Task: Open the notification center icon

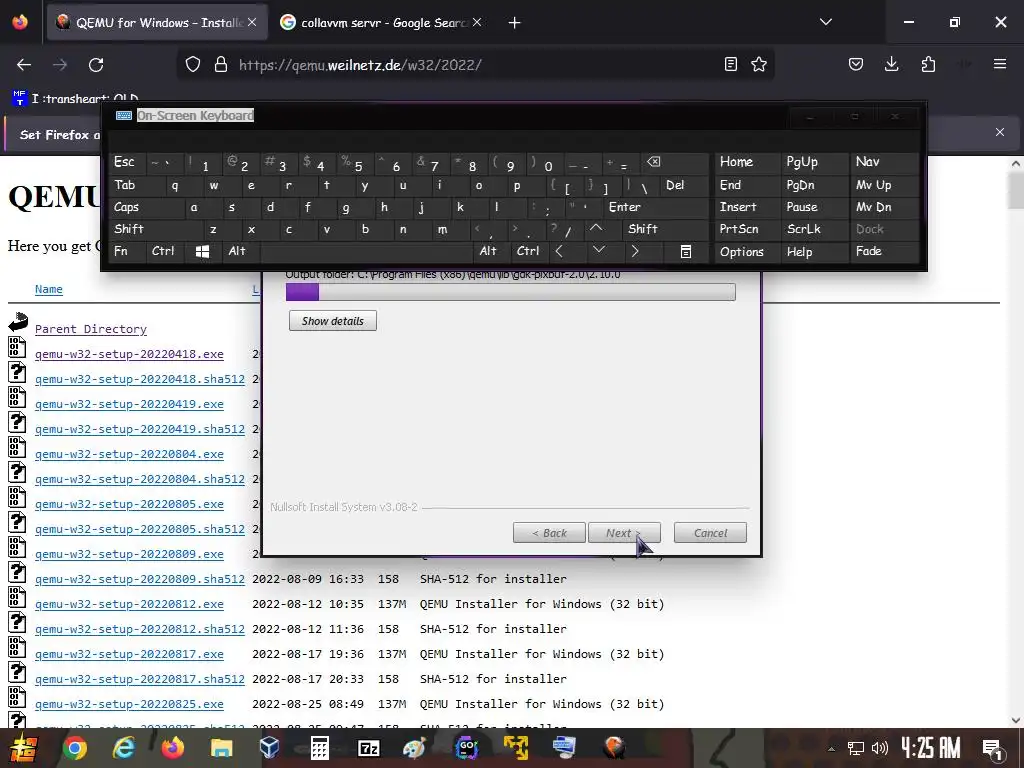Action: coord(992,748)
